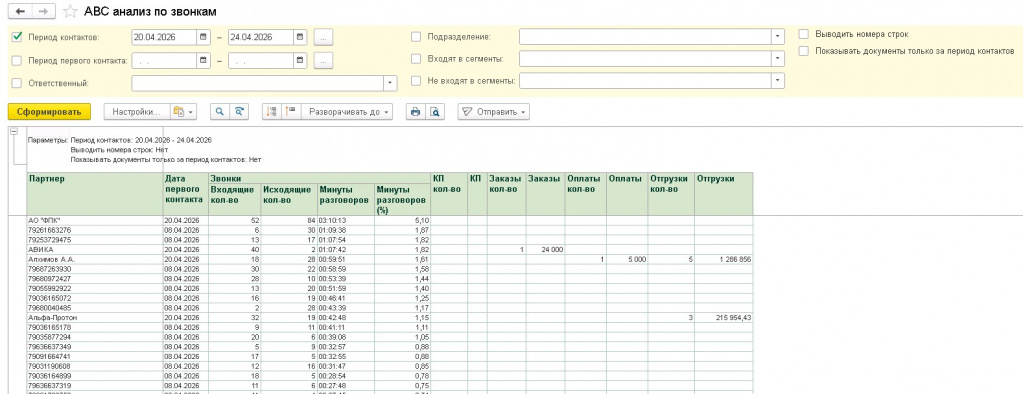Select partner row АО "ФПК"
Screen dimensions: 1023x394
(x=95, y=220)
